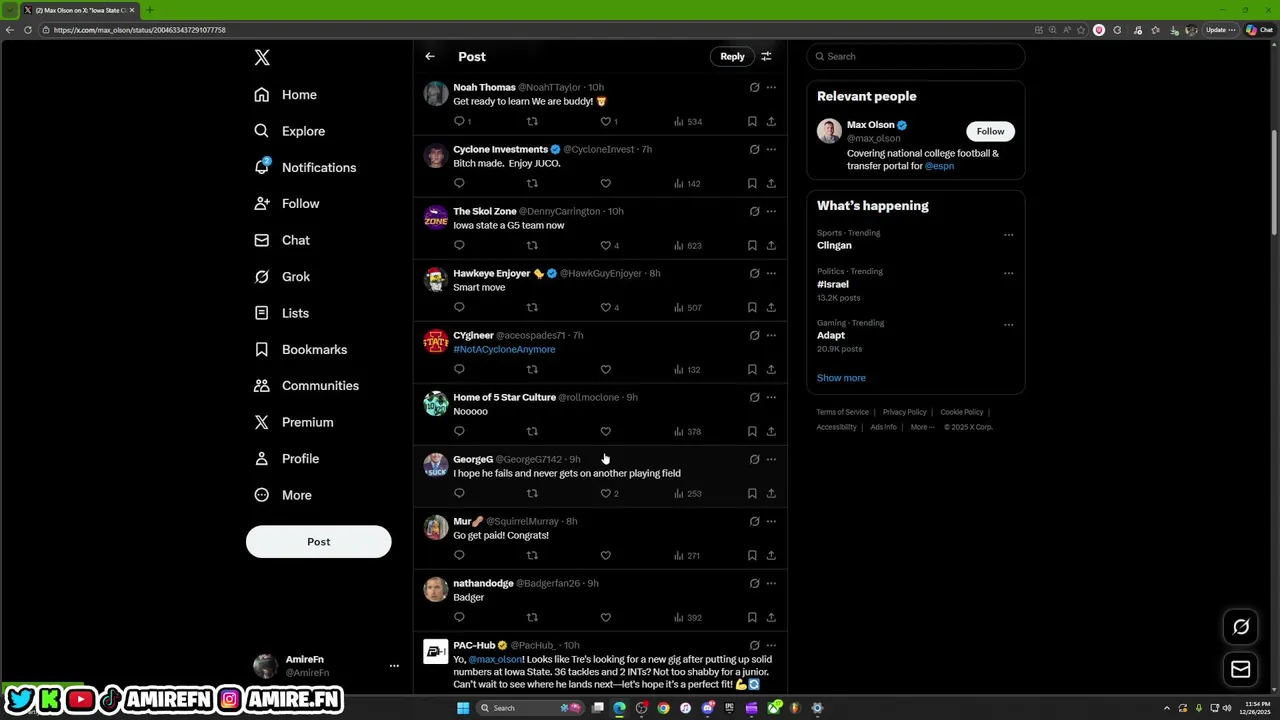
Task: Bookmark nathandodge's Badger reply
Action: pyautogui.click(x=752, y=618)
